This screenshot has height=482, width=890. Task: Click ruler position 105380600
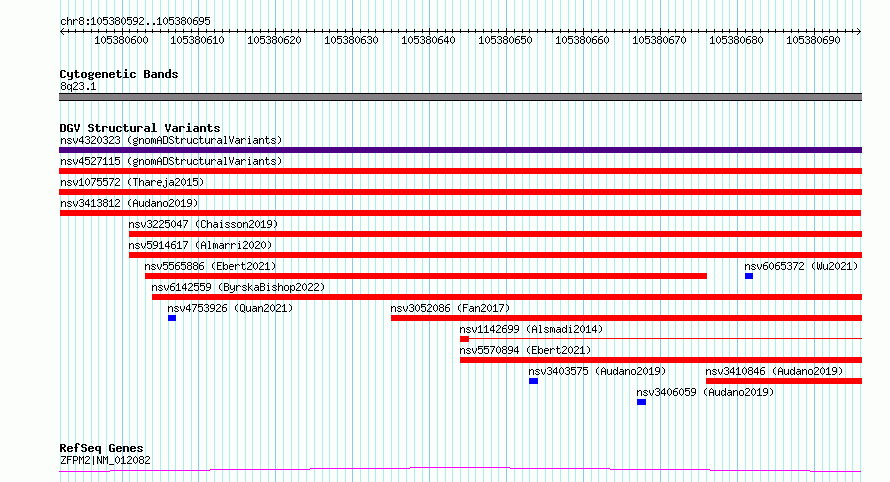[x=121, y=41]
